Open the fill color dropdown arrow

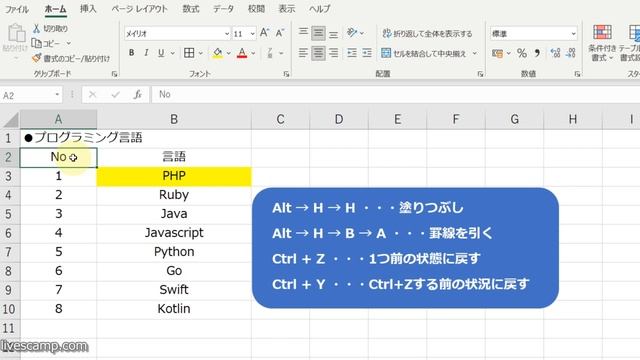point(229,53)
